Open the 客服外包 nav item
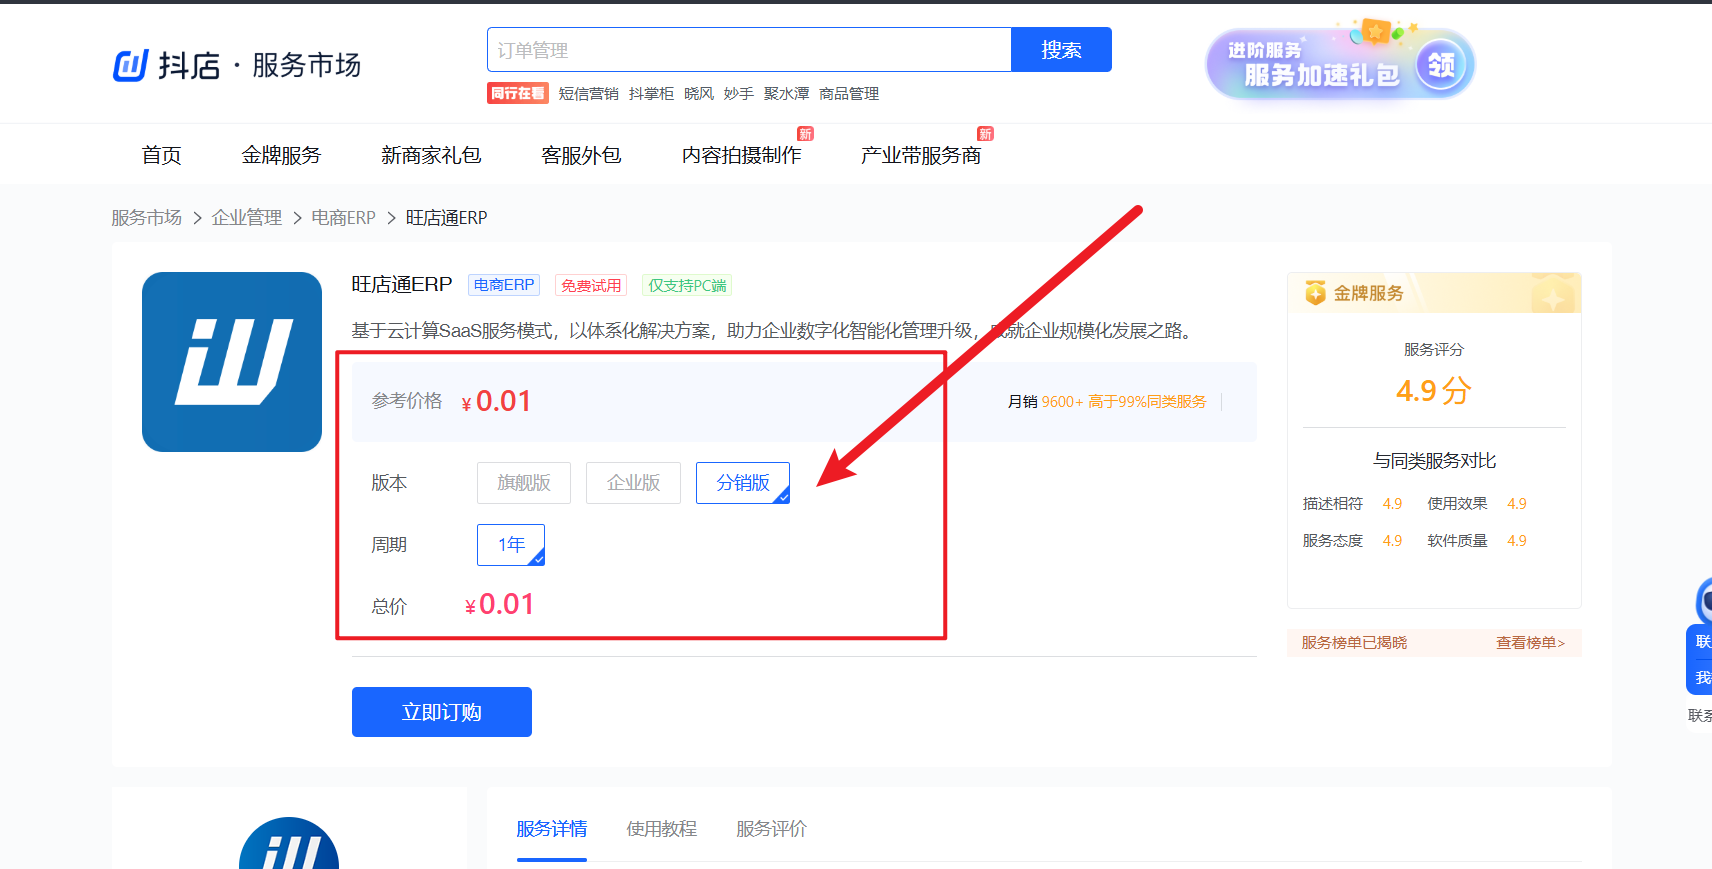The width and height of the screenshot is (1712, 869). pyautogui.click(x=581, y=155)
